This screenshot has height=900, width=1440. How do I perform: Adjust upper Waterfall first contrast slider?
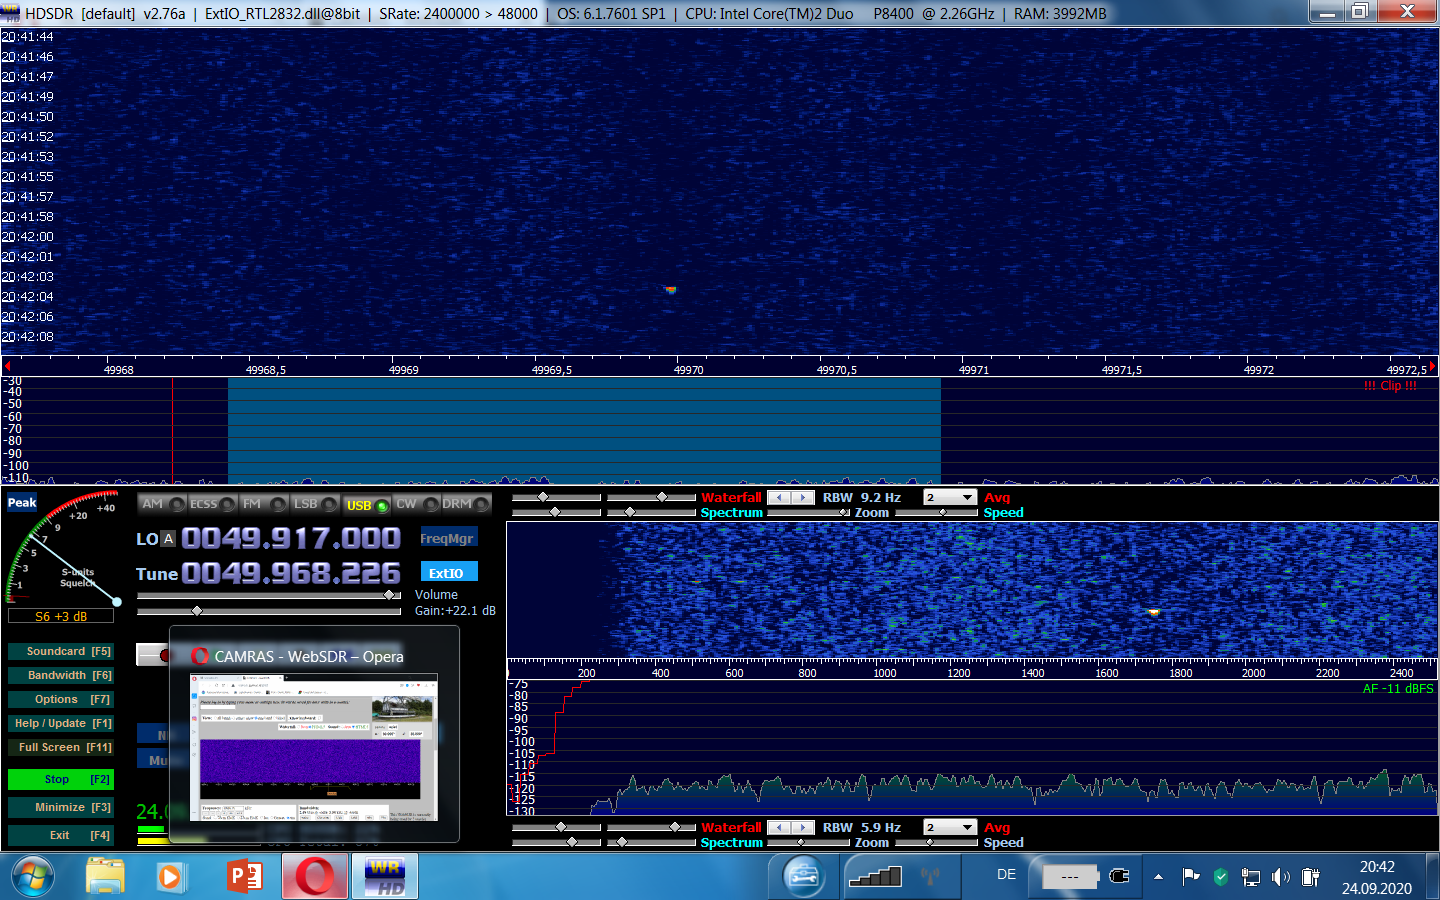coord(556,497)
